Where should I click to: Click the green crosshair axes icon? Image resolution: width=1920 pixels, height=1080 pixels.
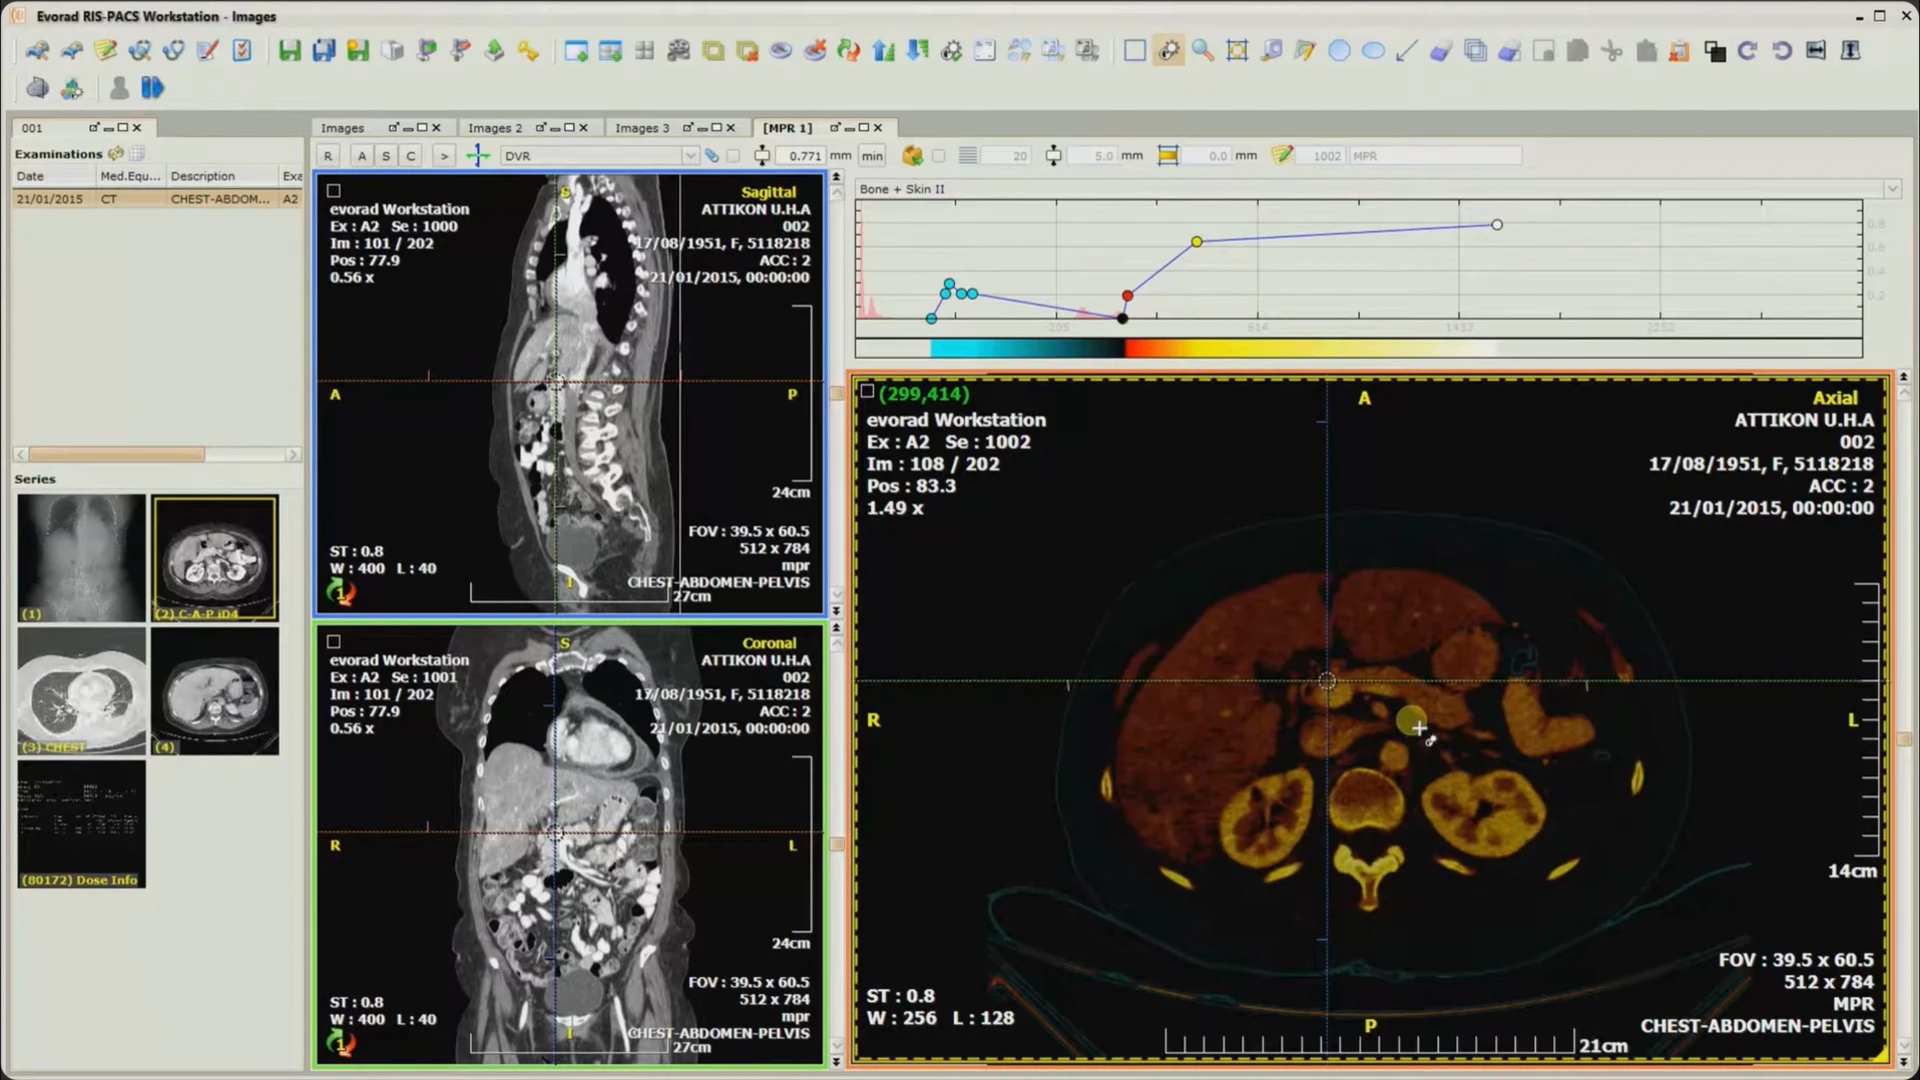pos(478,155)
